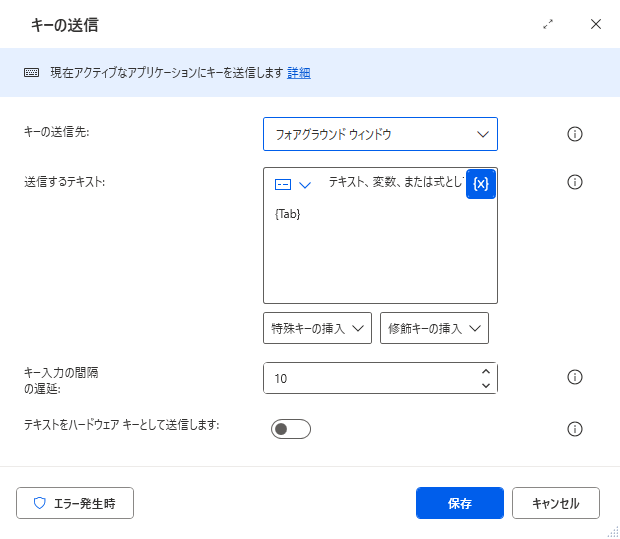Expand the 修飾キーの挿入 dropdown
This screenshot has height=539, width=620.
(434, 328)
